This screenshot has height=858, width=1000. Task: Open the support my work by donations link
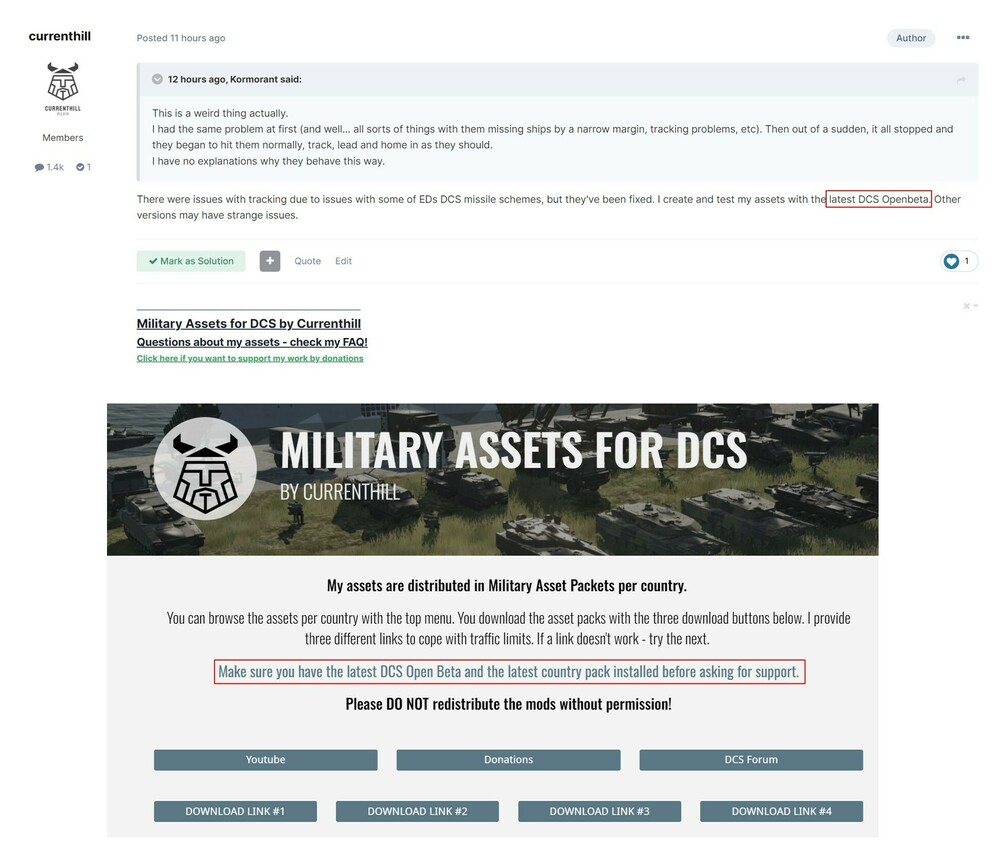pyautogui.click(x=250, y=359)
